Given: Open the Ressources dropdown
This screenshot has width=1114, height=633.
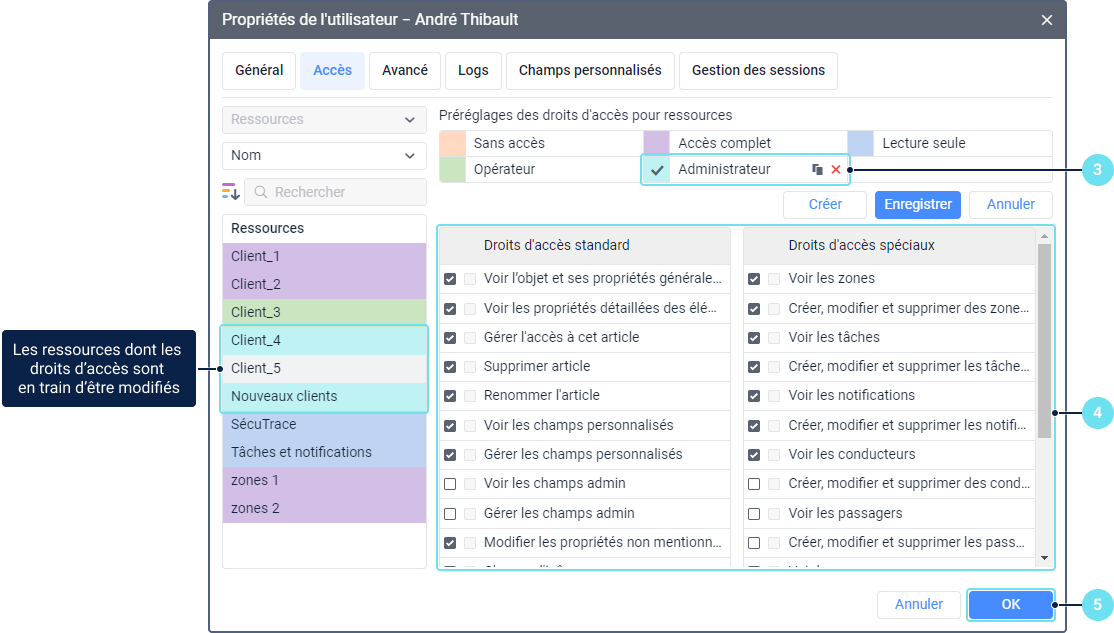Looking at the screenshot, I should pos(324,119).
